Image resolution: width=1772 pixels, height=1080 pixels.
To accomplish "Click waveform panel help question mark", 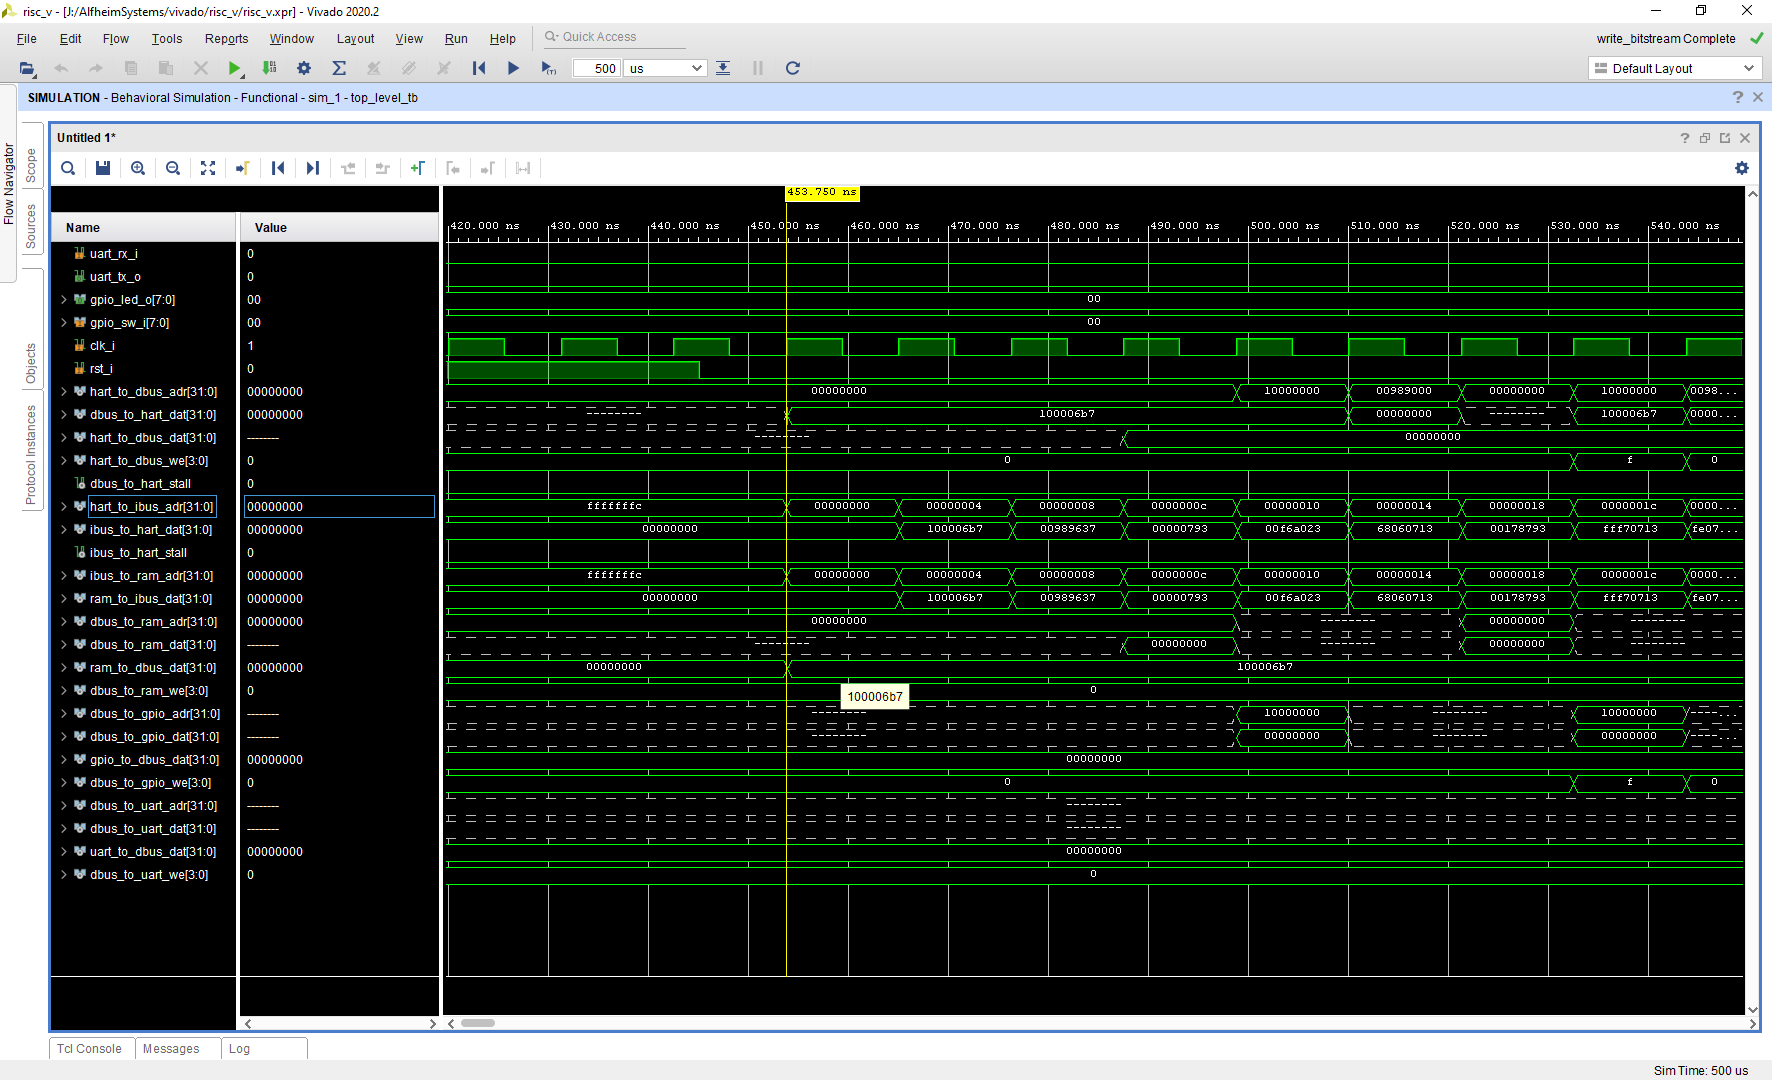I will 1685,138.
